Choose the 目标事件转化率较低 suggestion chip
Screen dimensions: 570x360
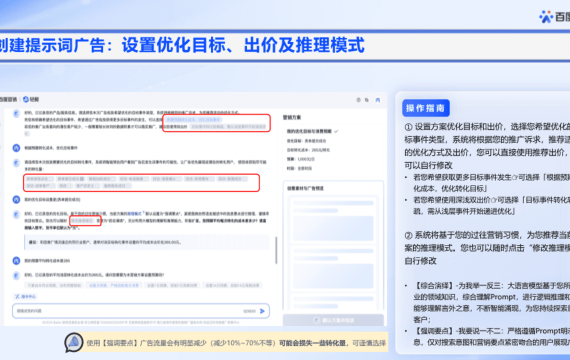tap(229, 127)
